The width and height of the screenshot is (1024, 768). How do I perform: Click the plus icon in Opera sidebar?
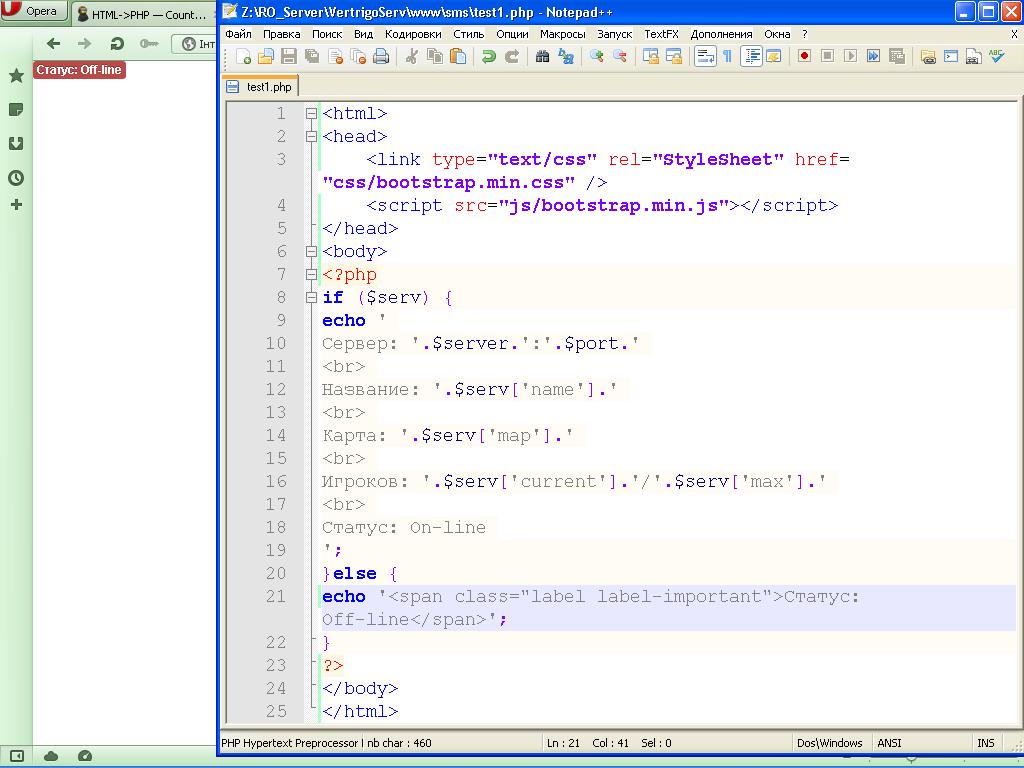pyautogui.click(x=16, y=205)
